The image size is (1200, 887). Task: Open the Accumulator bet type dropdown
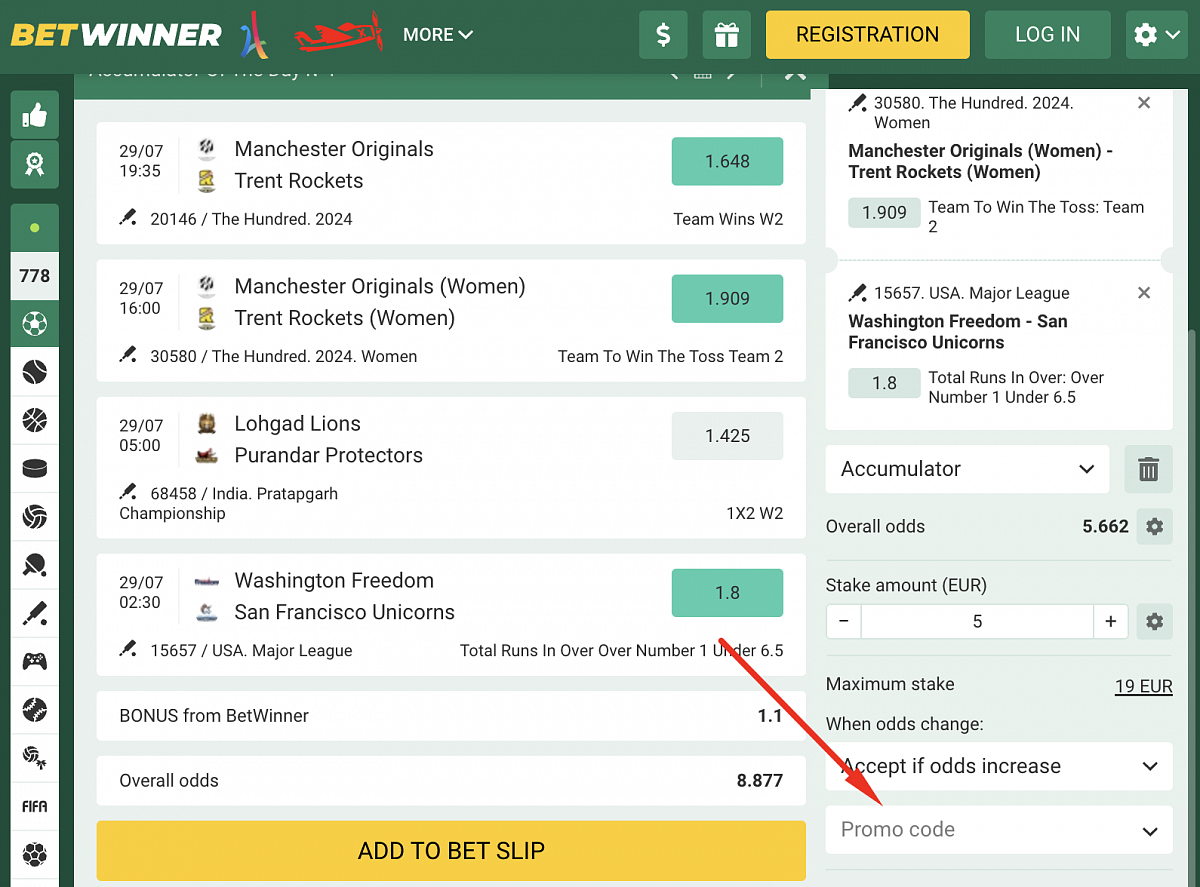coord(967,469)
